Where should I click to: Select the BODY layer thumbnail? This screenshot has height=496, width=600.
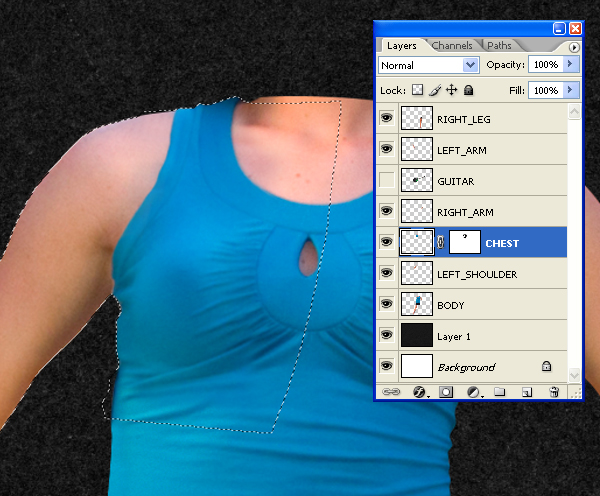417,304
